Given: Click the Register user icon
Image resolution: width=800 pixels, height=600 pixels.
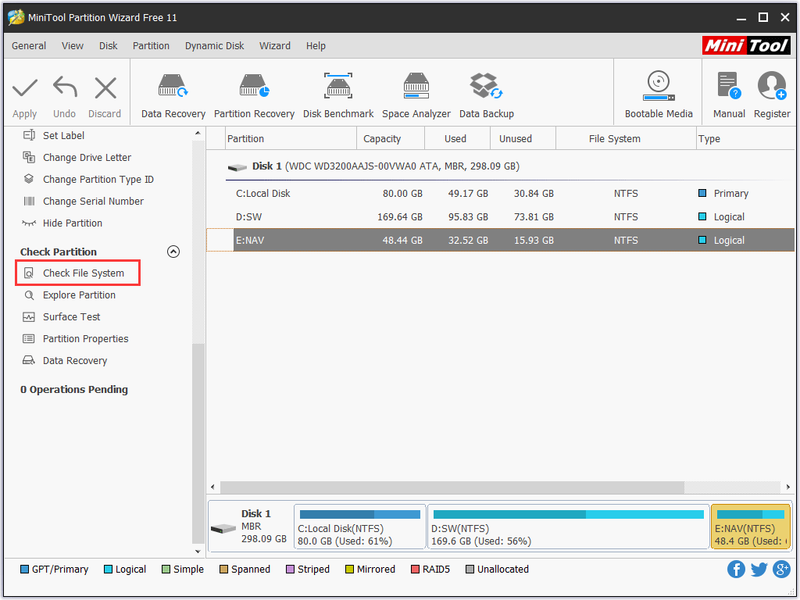Looking at the screenshot, I should click(x=771, y=95).
